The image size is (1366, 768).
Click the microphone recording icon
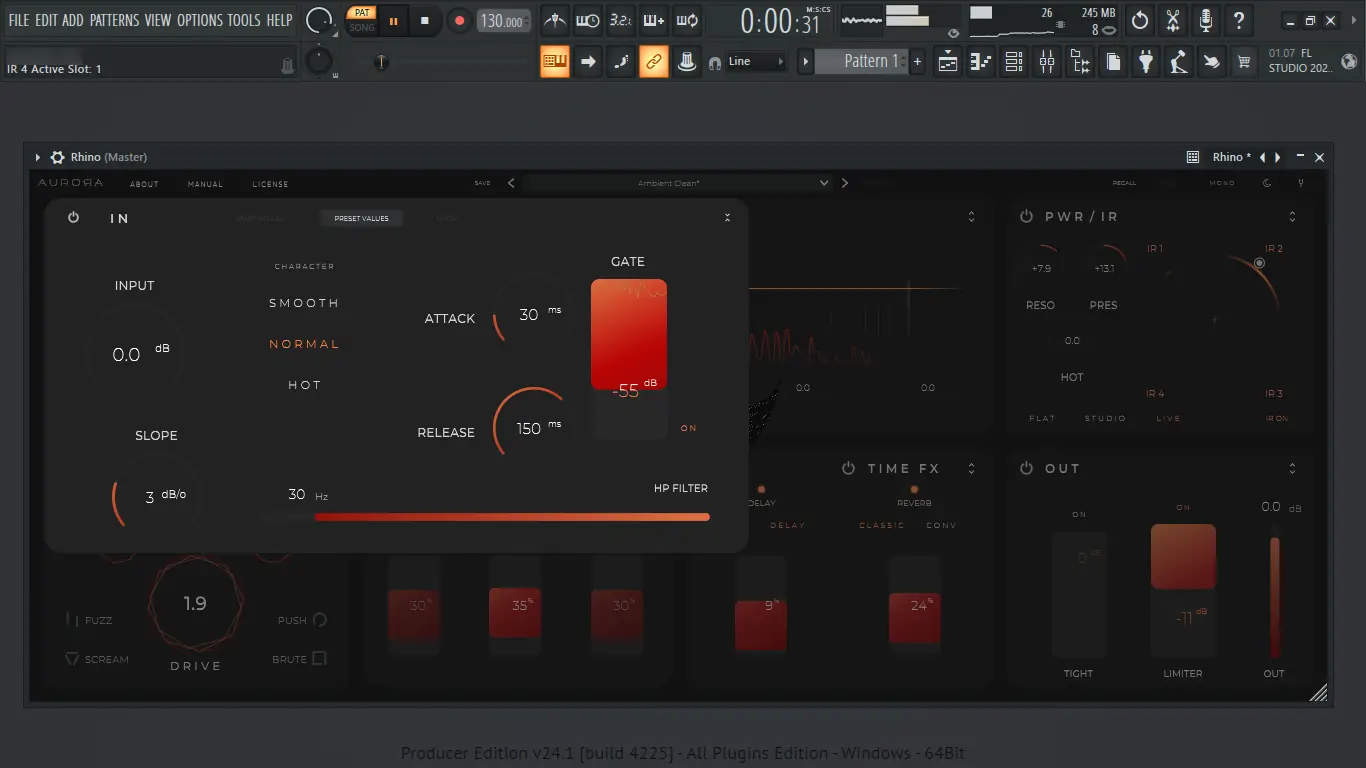coord(1206,20)
